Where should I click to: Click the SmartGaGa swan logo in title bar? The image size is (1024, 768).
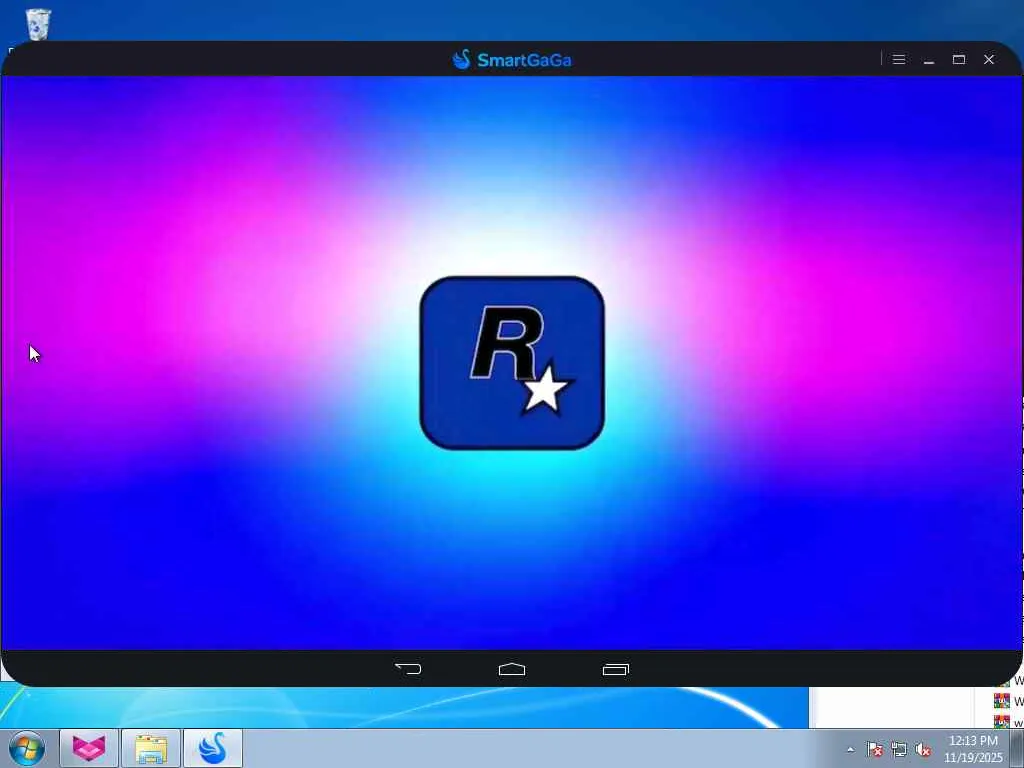point(461,59)
